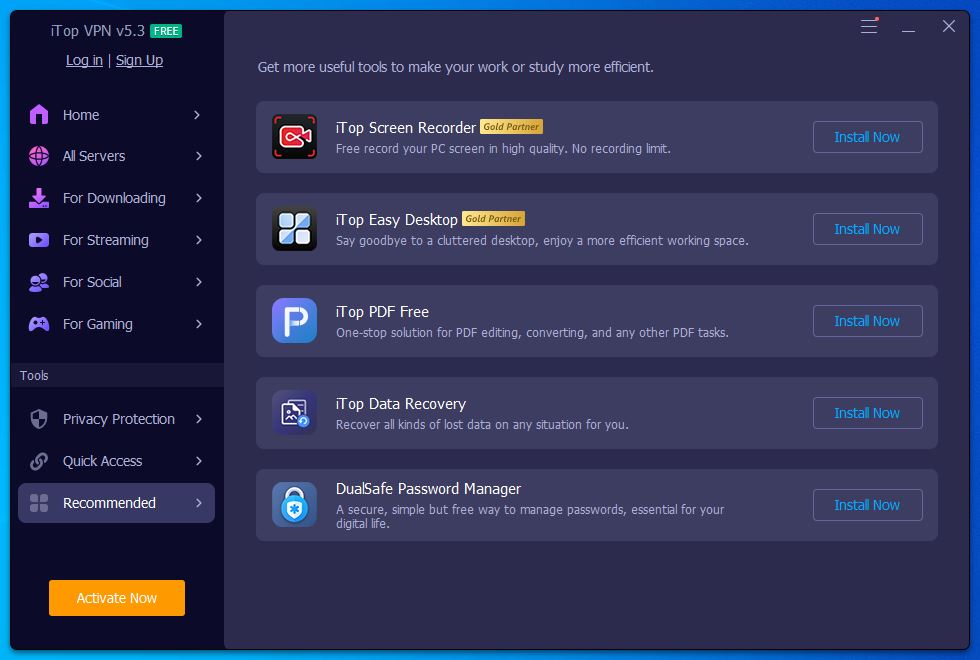The image size is (980, 660).
Task: Select For Streaming menu label
Action: (x=106, y=240)
